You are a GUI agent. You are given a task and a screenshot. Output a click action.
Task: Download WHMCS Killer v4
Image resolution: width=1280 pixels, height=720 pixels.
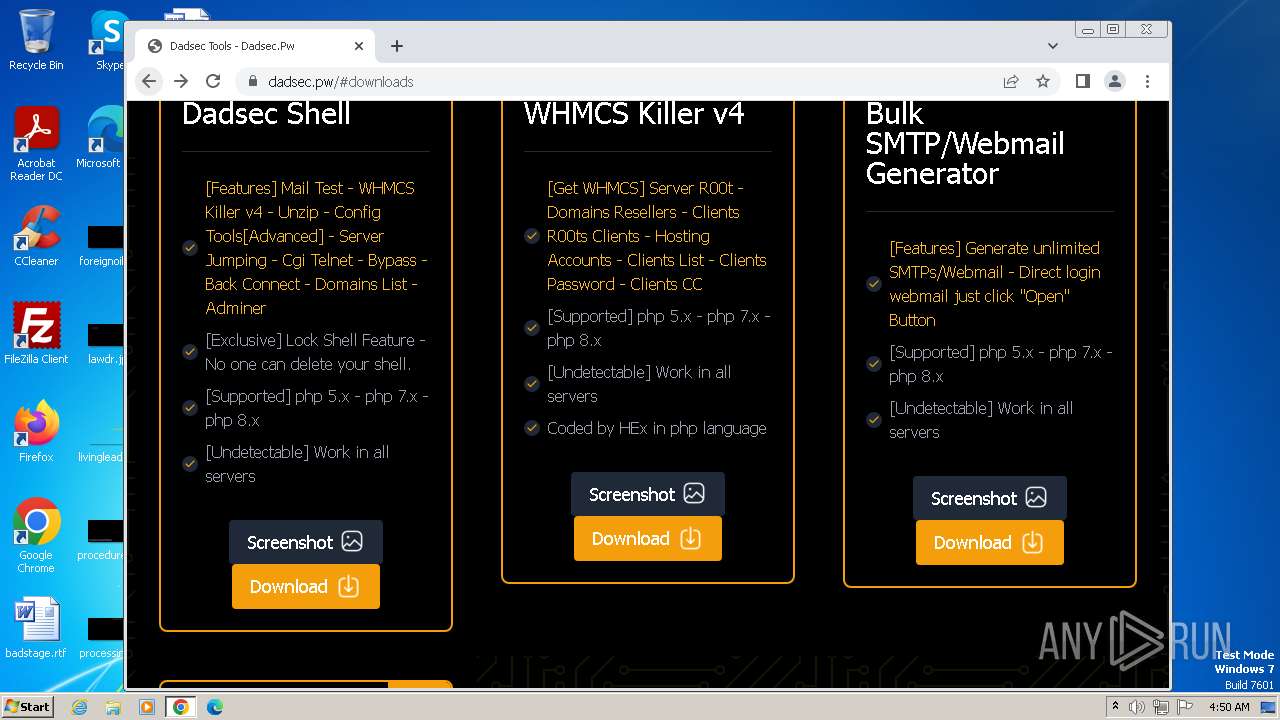pyautogui.click(x=647, y=538)
